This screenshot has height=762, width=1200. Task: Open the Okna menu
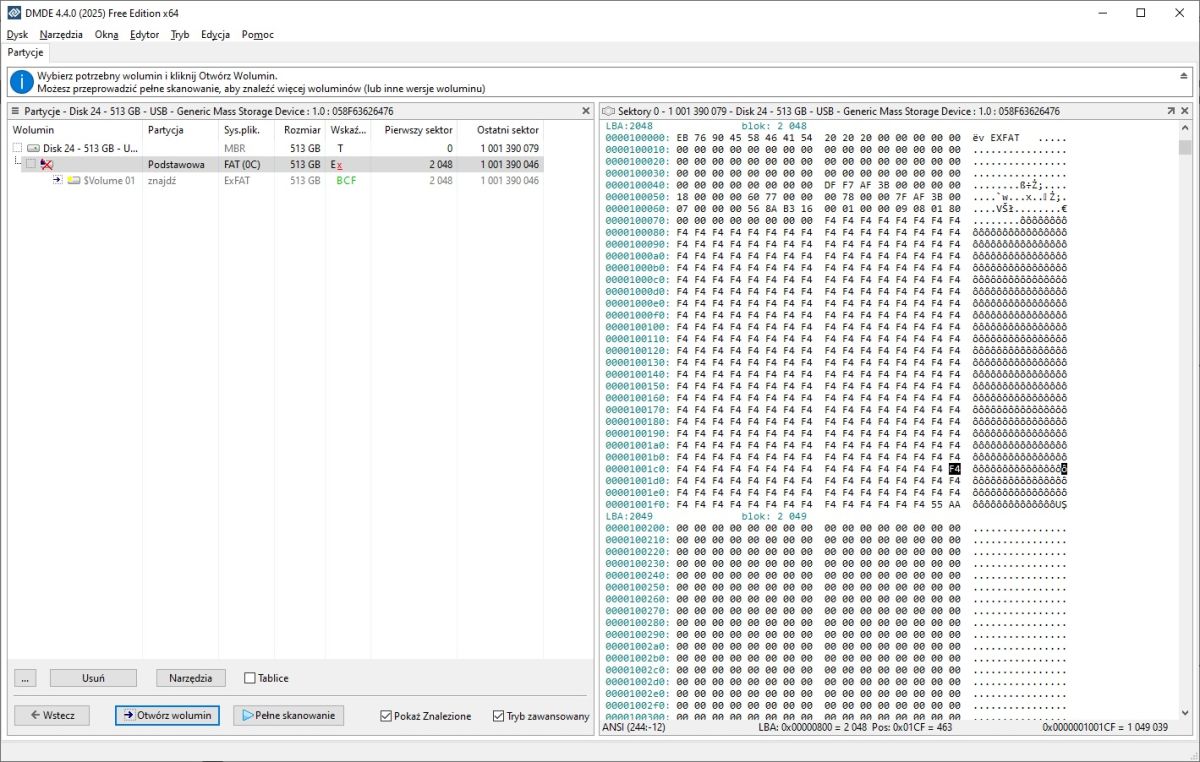tap(106, 34)
